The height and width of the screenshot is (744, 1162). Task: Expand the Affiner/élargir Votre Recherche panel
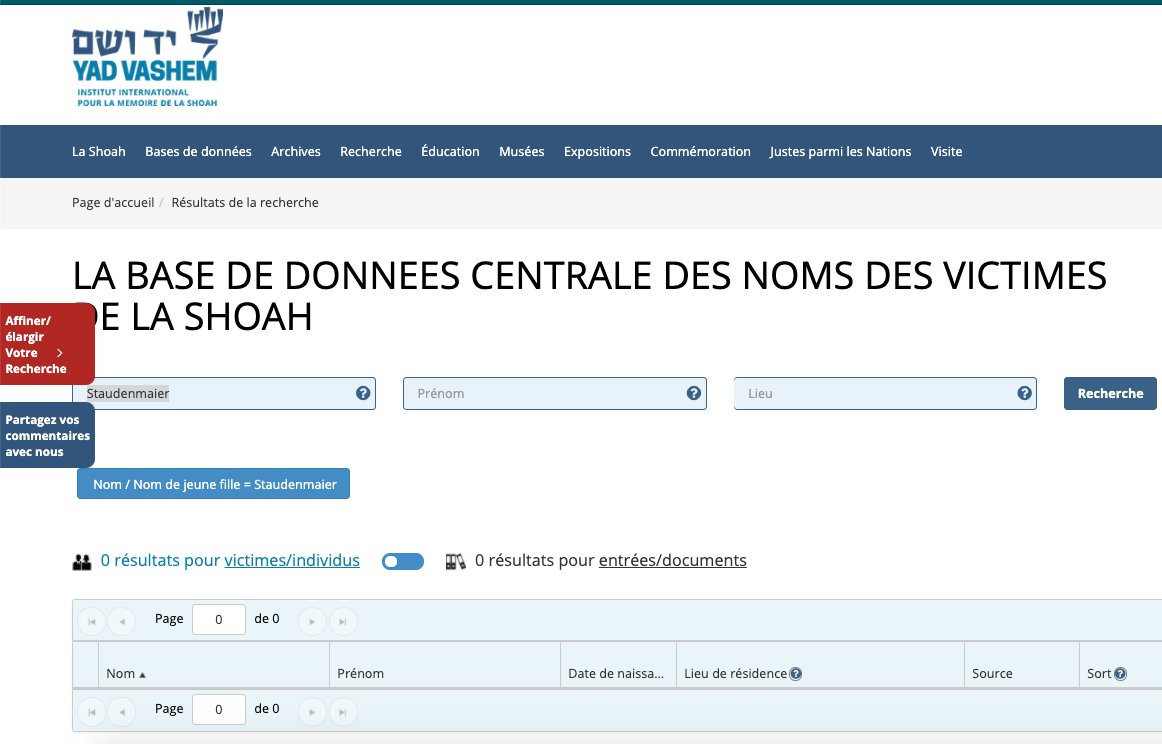tap(46, 344)
